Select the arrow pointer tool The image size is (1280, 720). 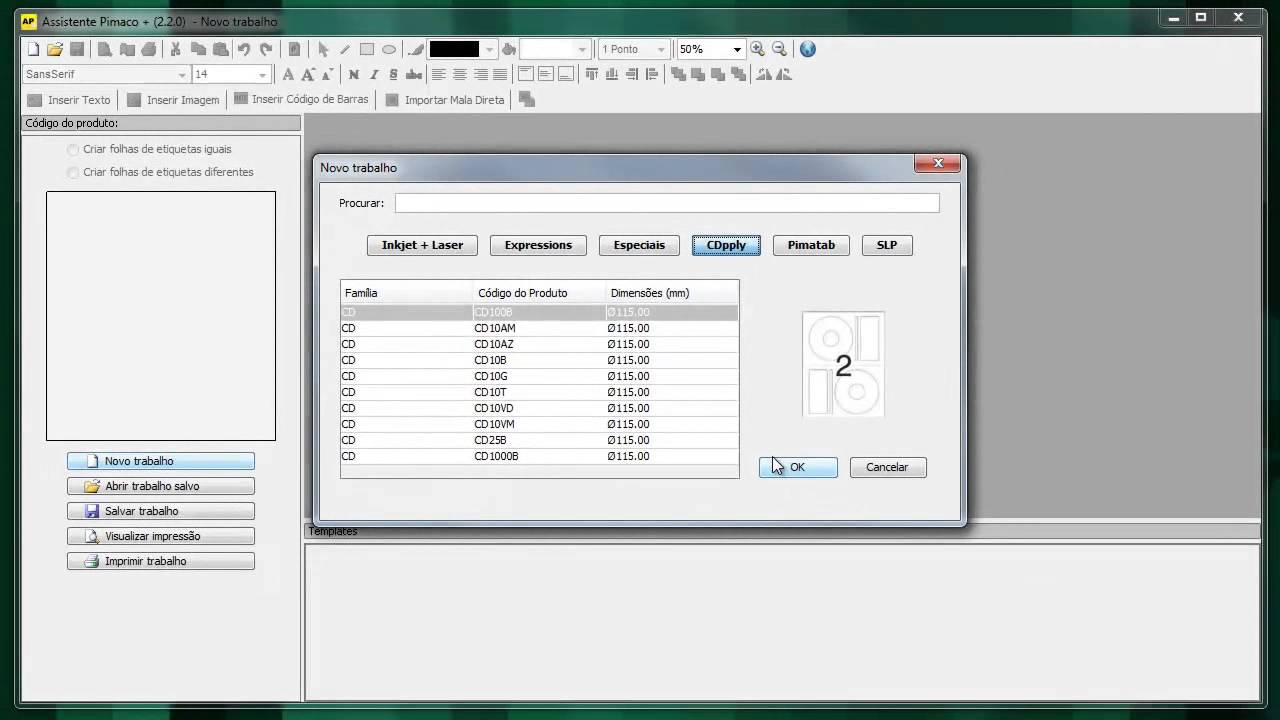pos(323,49)
